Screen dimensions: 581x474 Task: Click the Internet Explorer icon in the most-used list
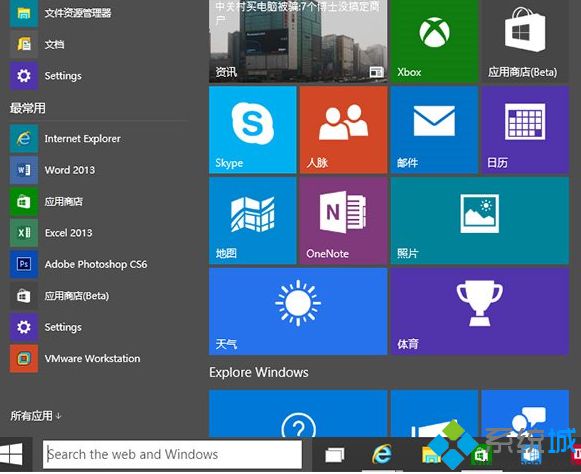coord(24,139)
